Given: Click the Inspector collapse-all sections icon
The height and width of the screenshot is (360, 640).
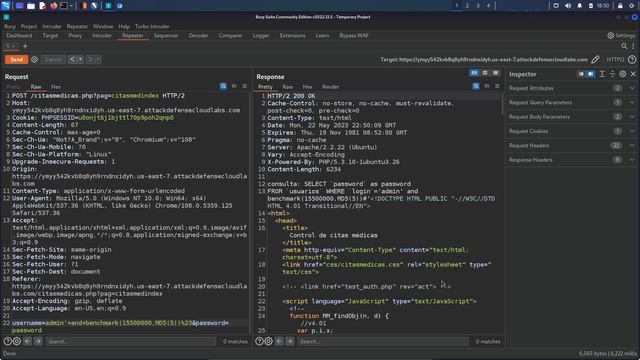Looking at the screenshot, I should click(x=612, y=74).
